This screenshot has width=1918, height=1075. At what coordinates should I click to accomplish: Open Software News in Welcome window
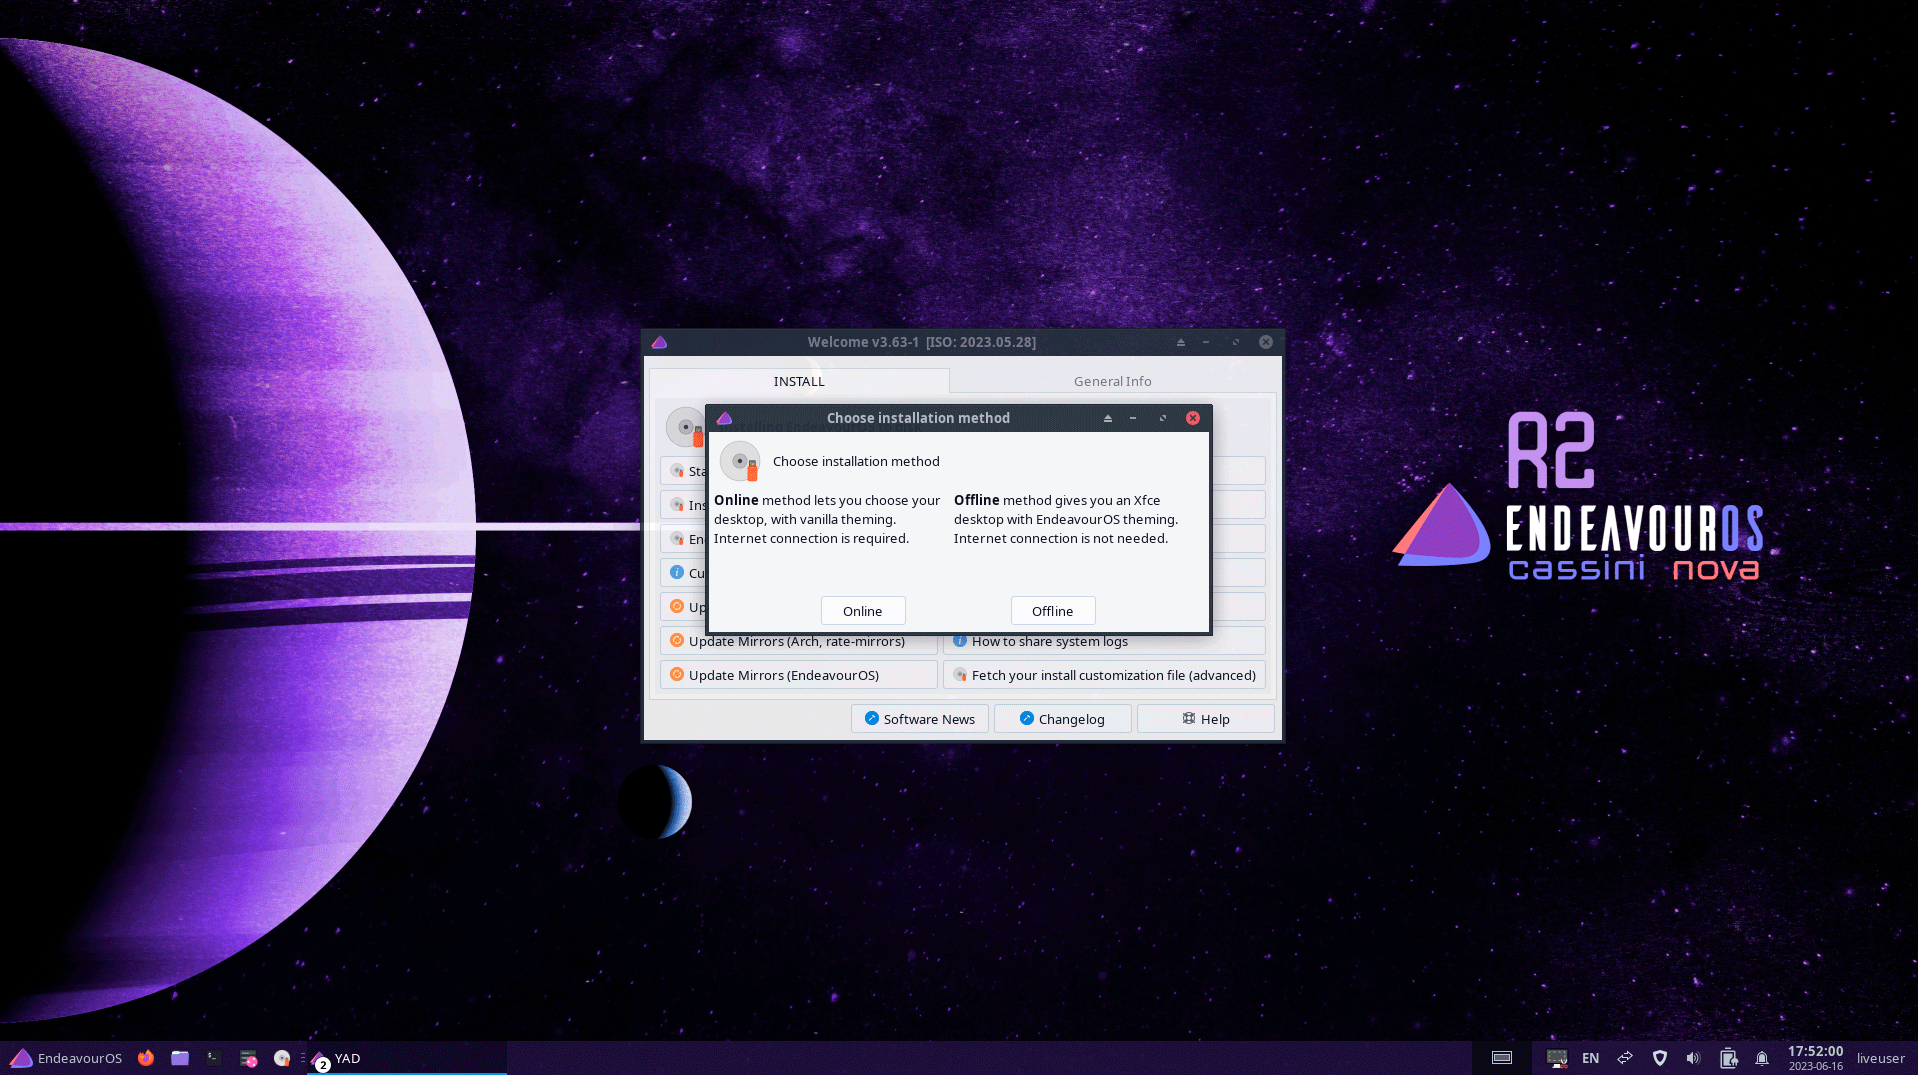[920, 719]
